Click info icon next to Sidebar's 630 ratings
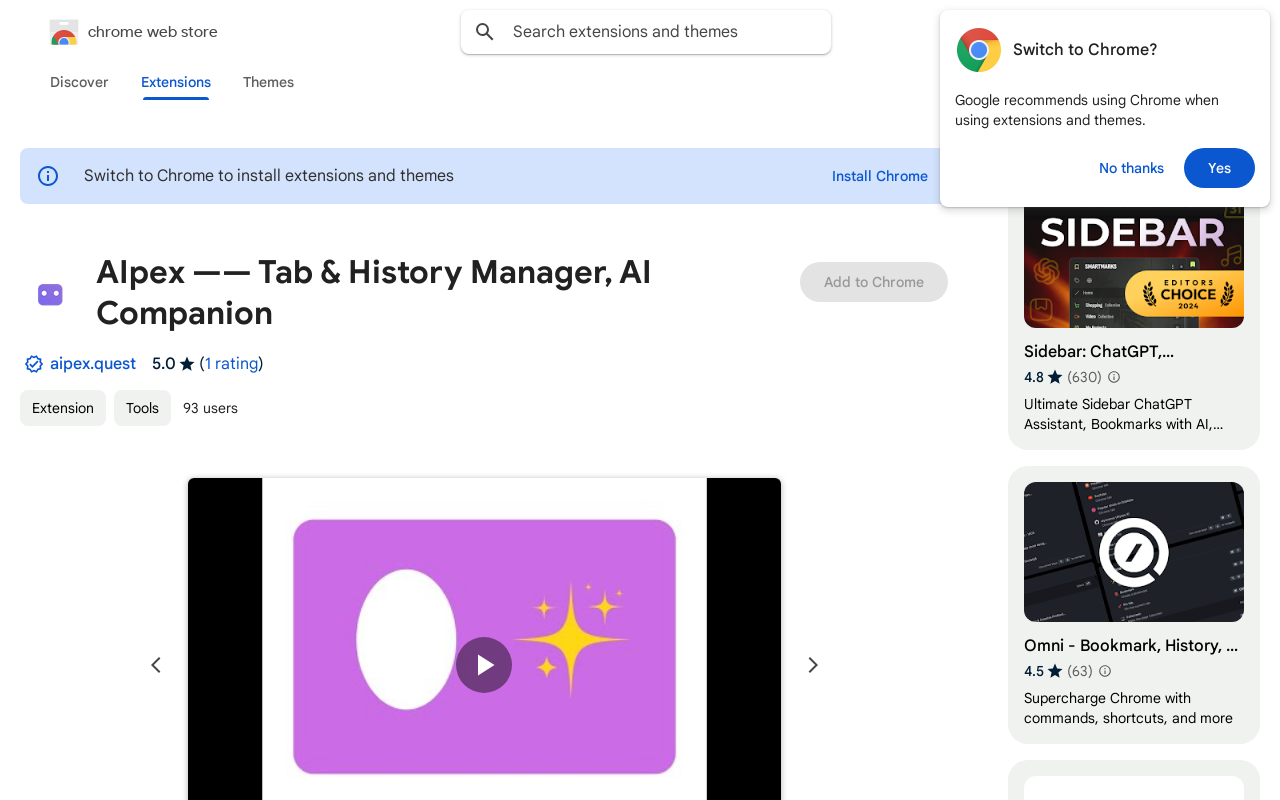Image resolution: width=1280 pixels, height=800 pixels. [x=1114, y=377]
